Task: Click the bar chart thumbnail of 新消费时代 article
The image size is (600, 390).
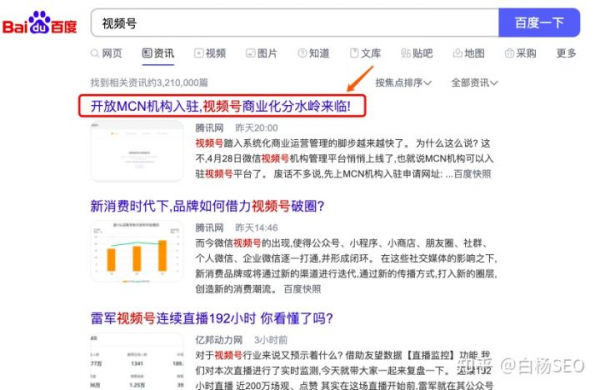Action: [x=137, y=251]
